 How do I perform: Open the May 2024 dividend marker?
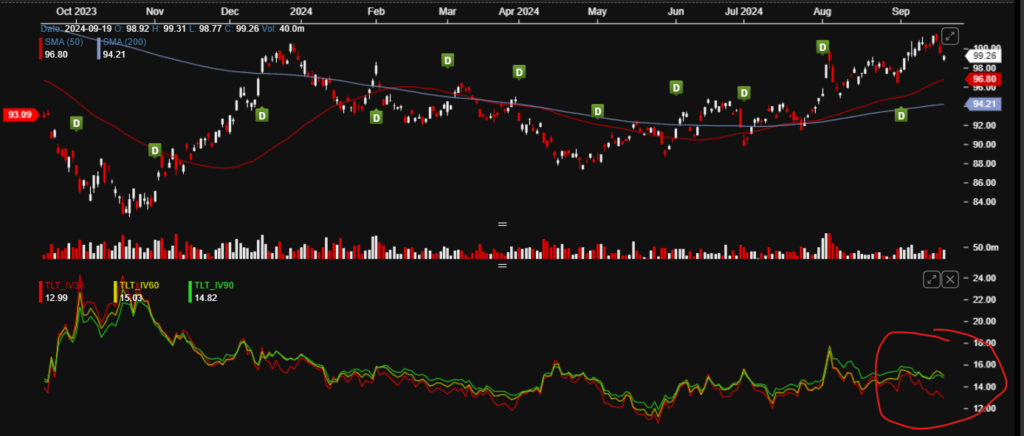click(x=597, y=110)
